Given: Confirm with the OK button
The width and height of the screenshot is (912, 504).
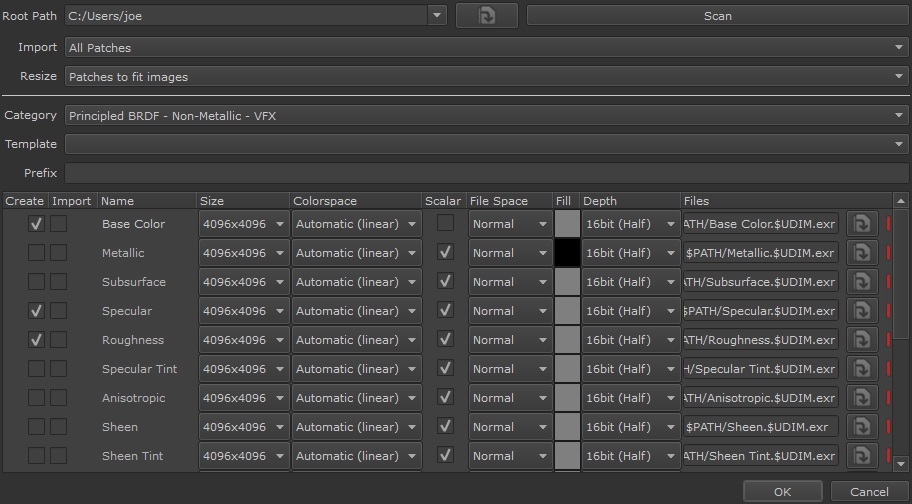Looking at the screenshot, I should (x=782, y=492).
